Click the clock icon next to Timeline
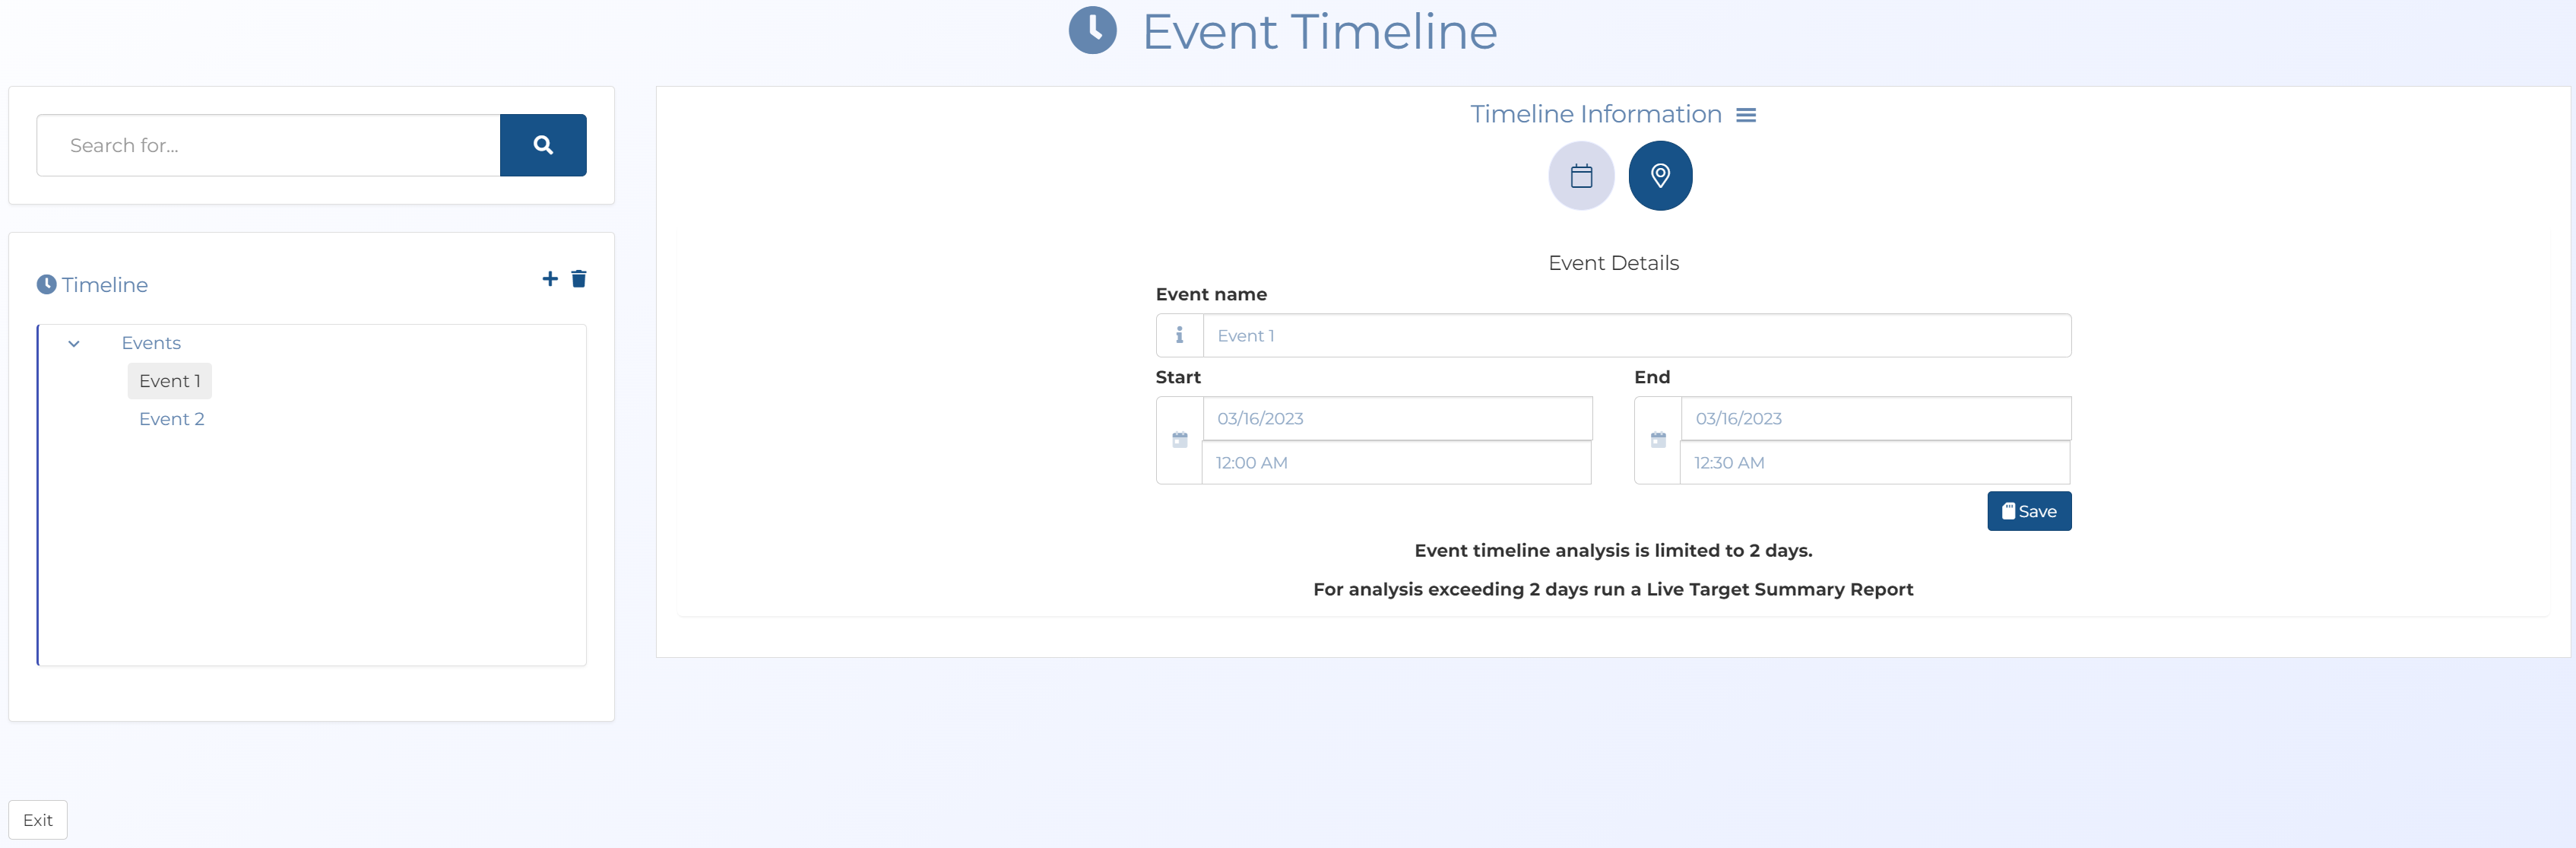This screenshot has width=2576, height=848. coord(46,285)
